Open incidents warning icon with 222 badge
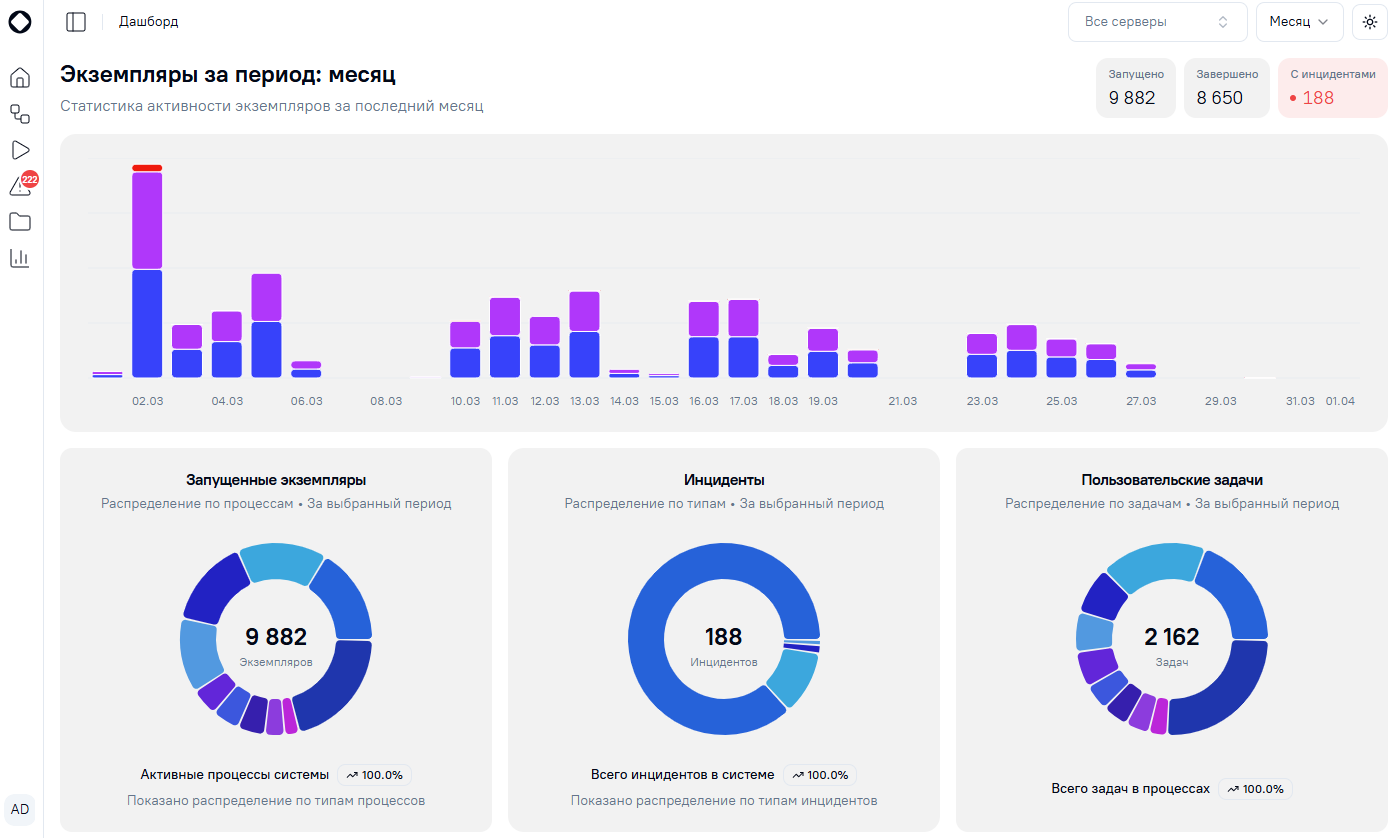The image size is (1398, 838). 21,185
